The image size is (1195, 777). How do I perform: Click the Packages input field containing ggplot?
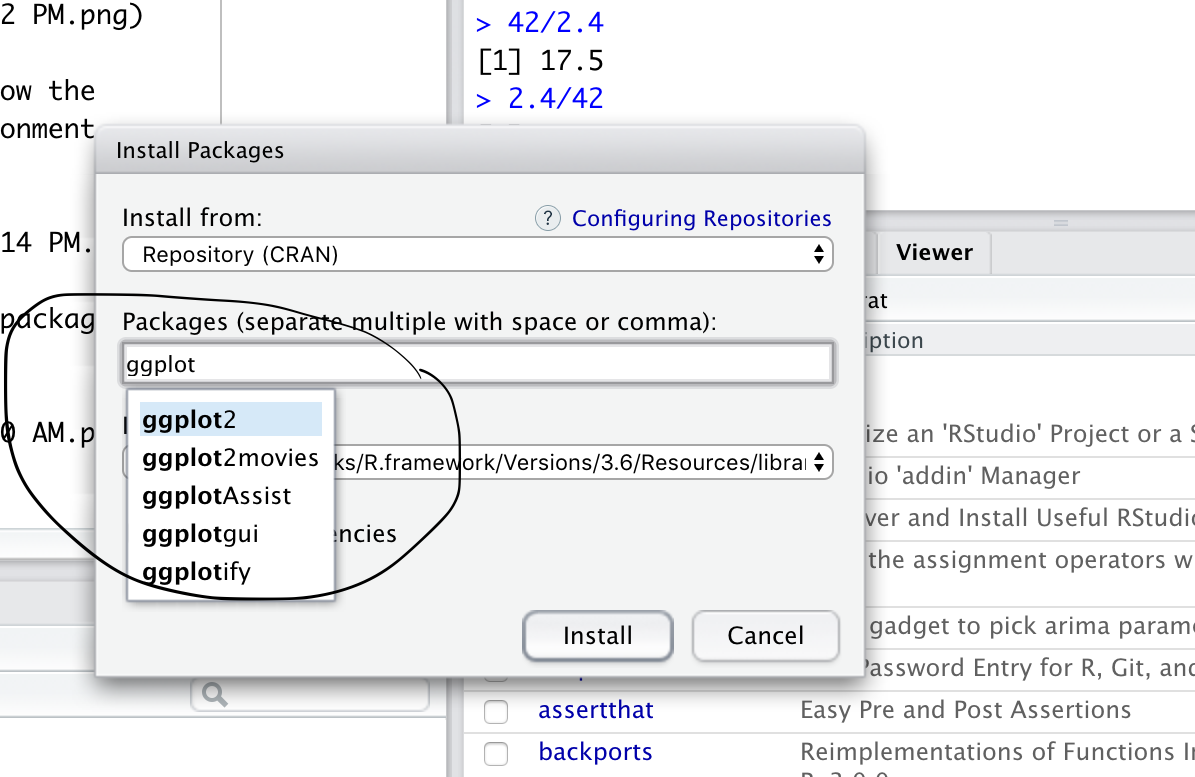pyautogui.click(x=478, y=364)
